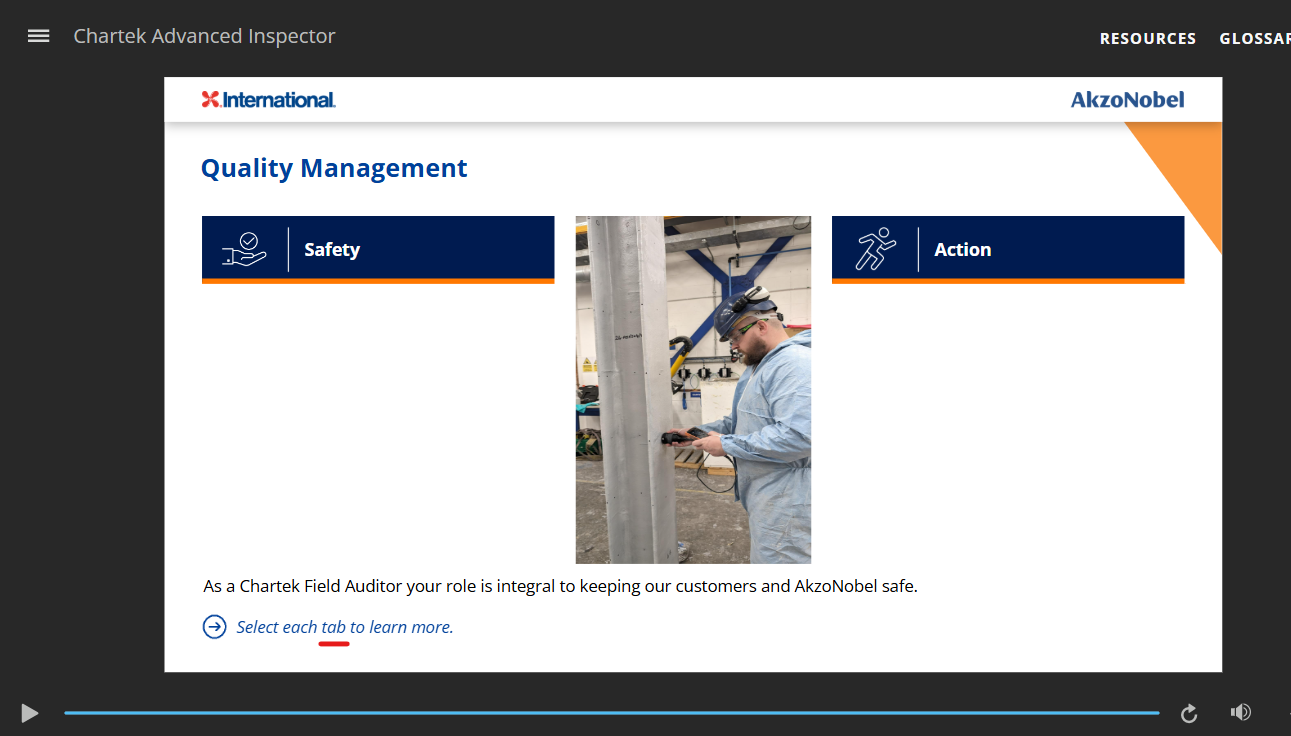Select the Action tab

[1008, 250]
